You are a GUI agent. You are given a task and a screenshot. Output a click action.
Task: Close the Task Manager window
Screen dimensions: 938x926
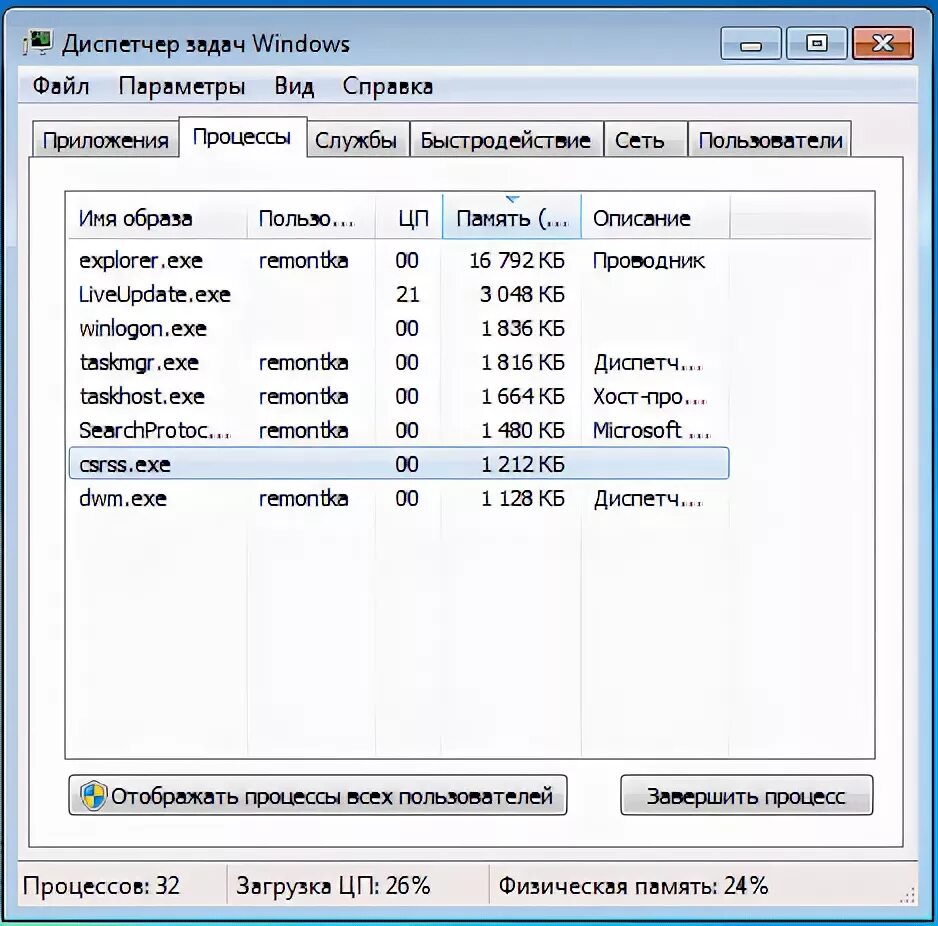point(883,43)
